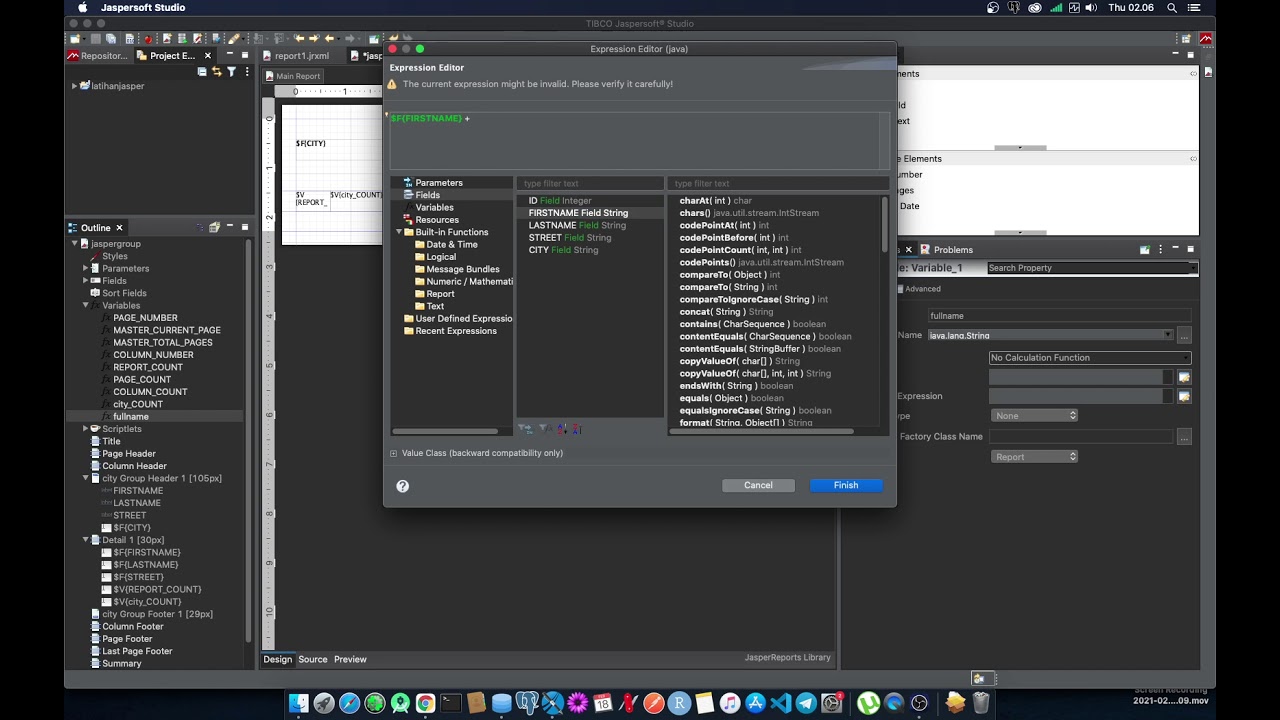The image size is (1280, 720).
Task: Open the Report dropdown in Properties
Action: pos(1034,457)
